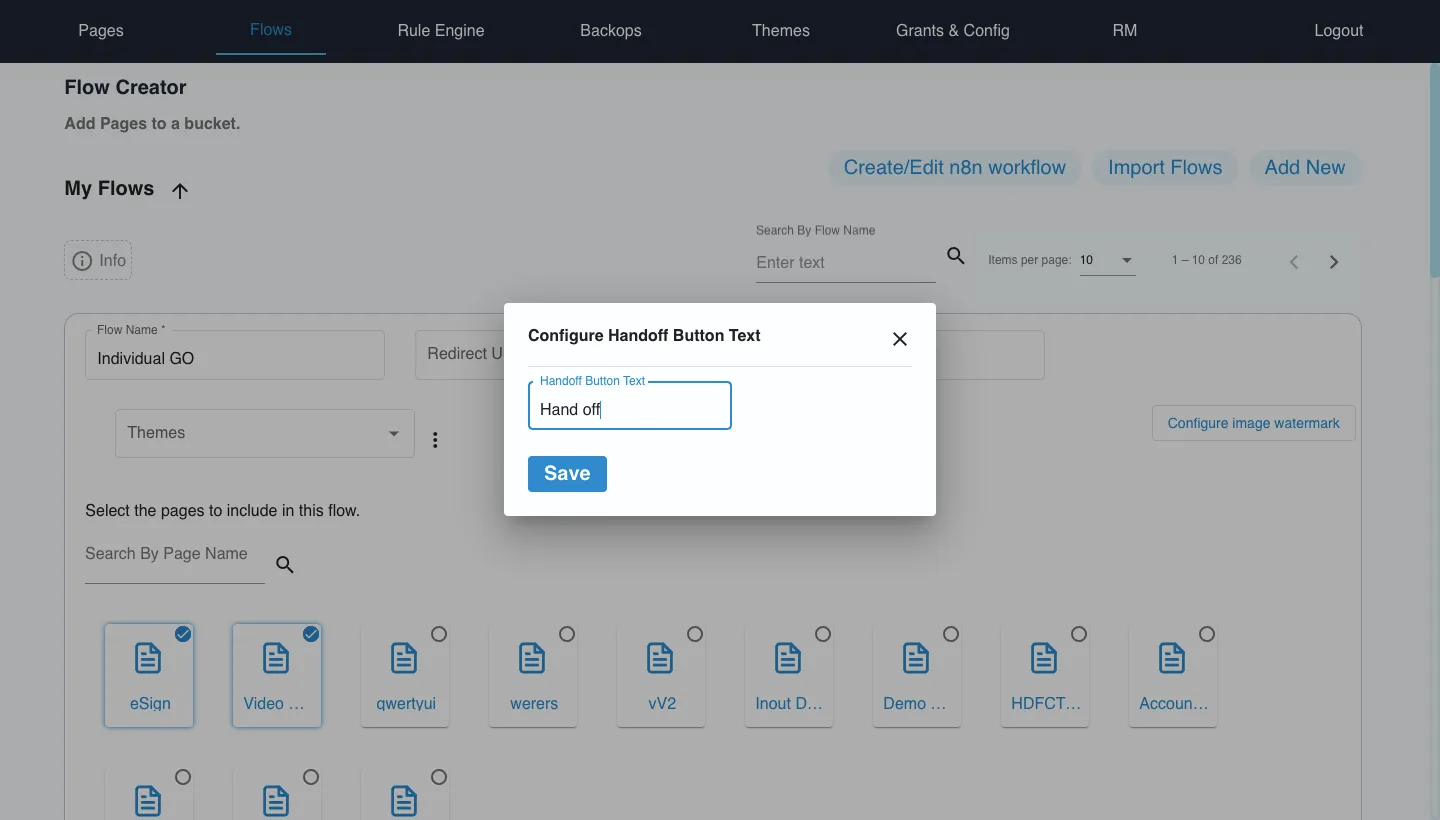Select the Demo page radio circle
Screen dimensions: 1440x820
coord(951,634)
